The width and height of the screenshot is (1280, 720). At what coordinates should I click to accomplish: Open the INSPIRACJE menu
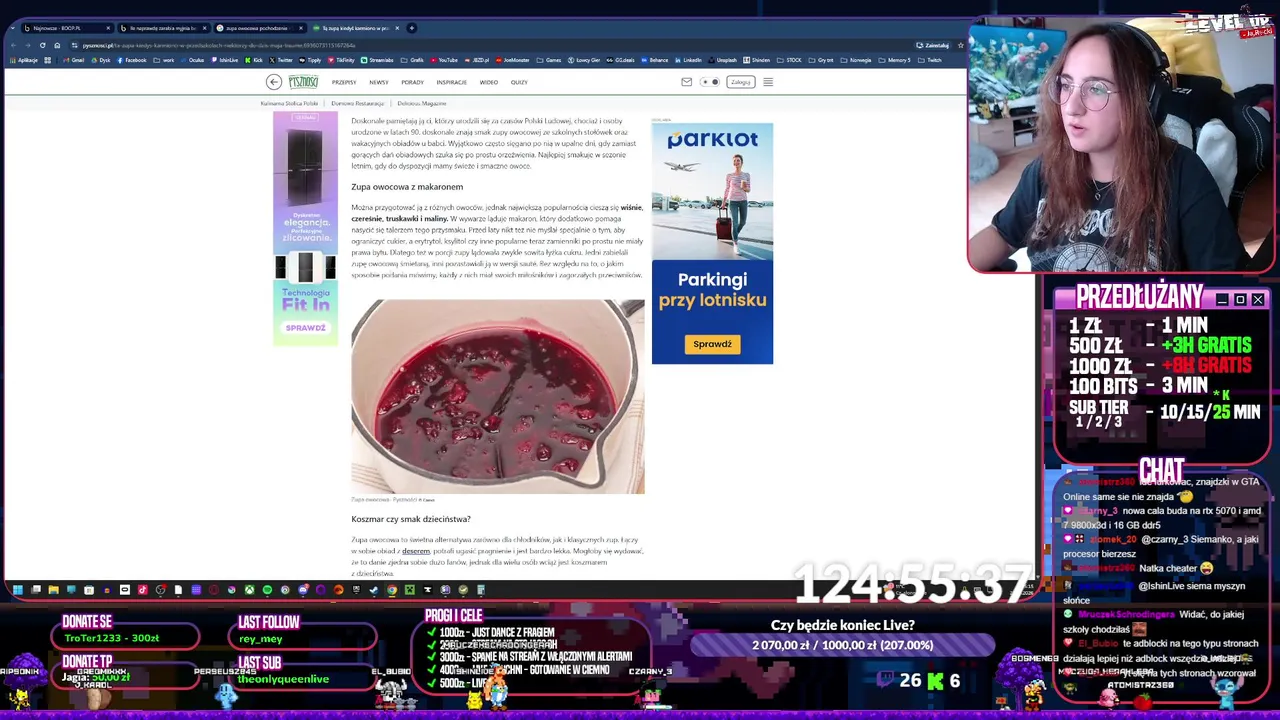click(x=451, y=82)
